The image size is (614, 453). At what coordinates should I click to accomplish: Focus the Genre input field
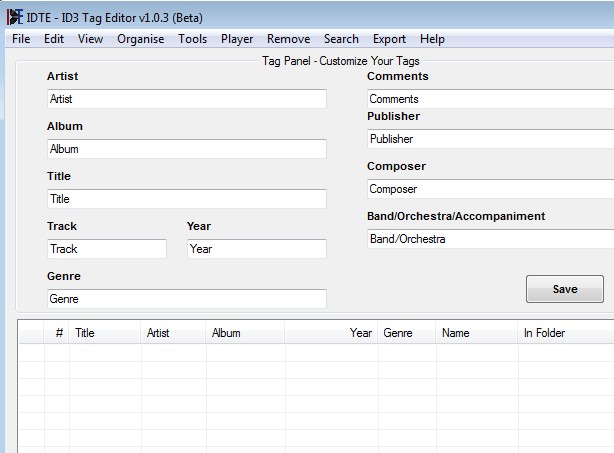click(x=186, y=299)
